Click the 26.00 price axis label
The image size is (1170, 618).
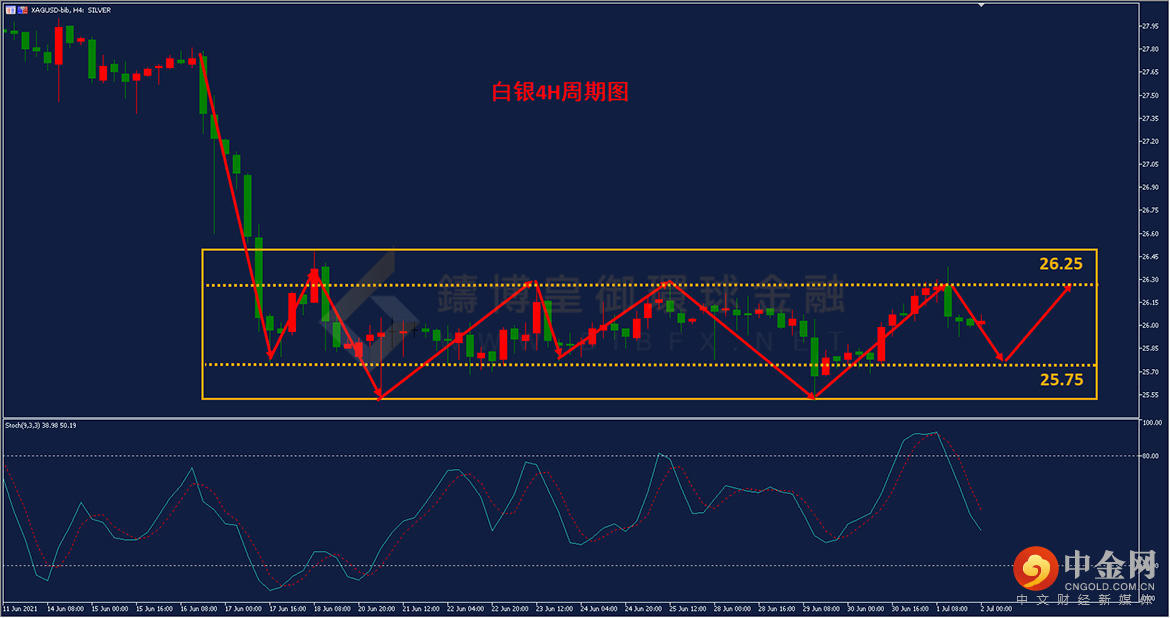pos(1150,325)
